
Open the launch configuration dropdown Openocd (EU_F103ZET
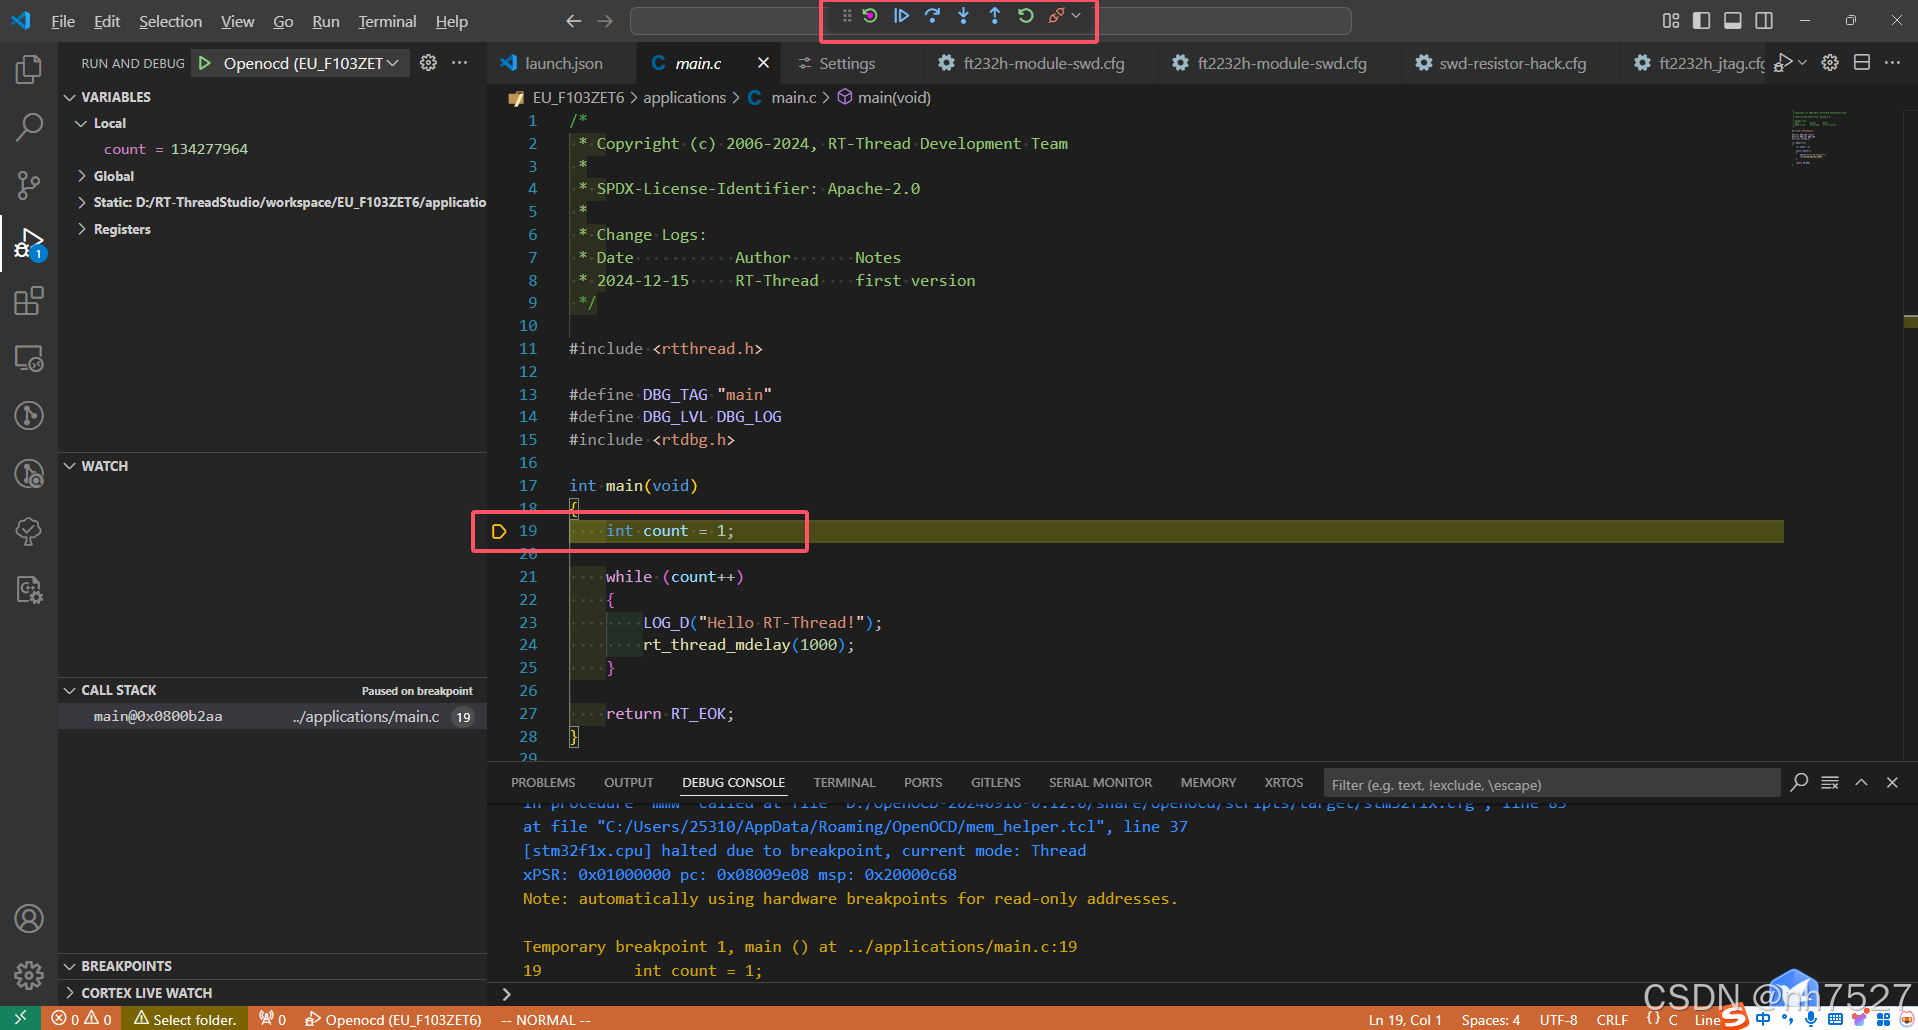(x=311, y=63)
